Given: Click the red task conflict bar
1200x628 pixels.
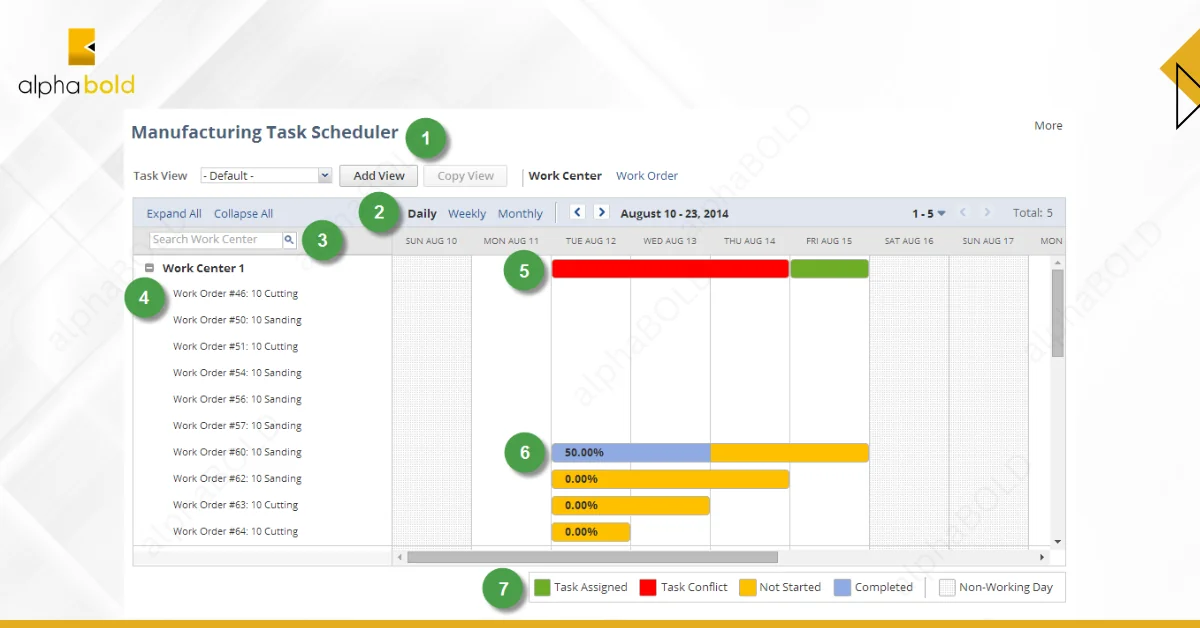Looking at the screenshot, I should [x=670, y=268].
